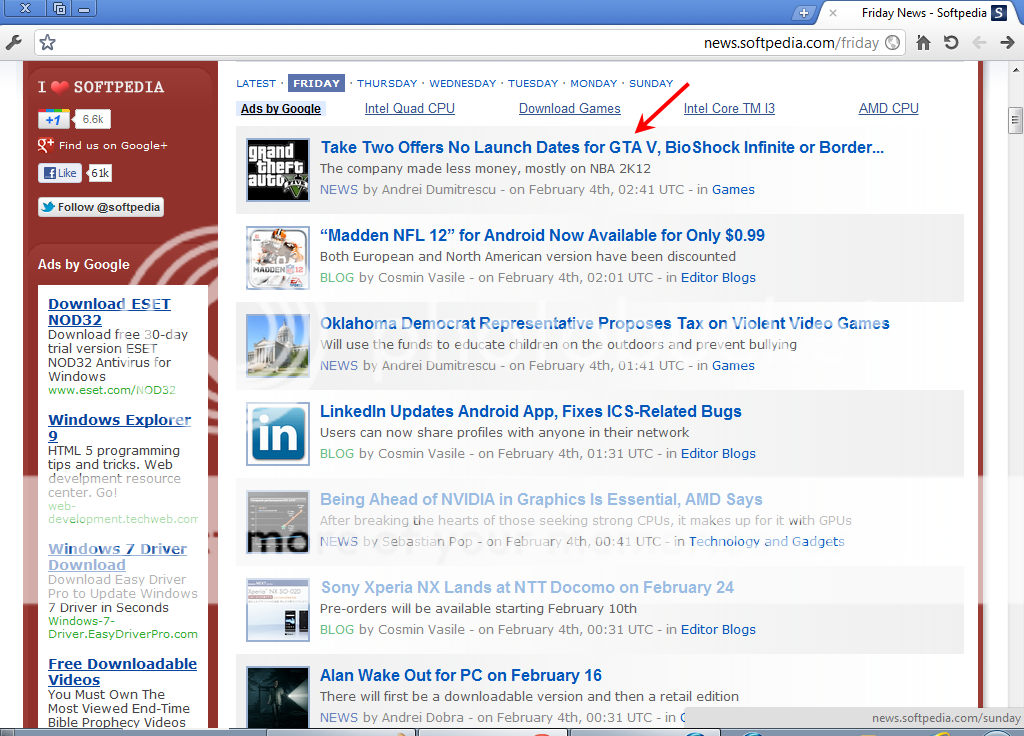1024x736 pixels.
Task: Open the wrench settings menu
Action: (13, 43)
